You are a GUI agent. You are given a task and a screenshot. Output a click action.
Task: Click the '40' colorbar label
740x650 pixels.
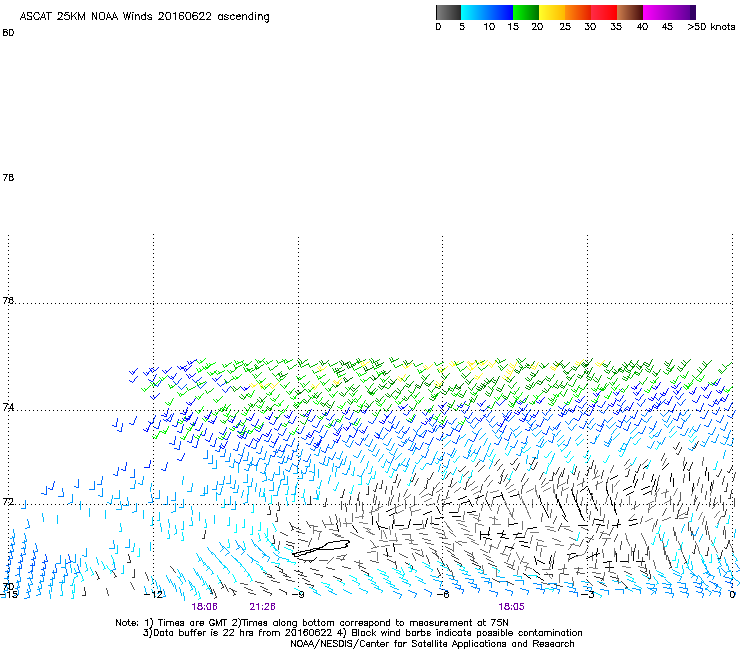pos(642,27)
